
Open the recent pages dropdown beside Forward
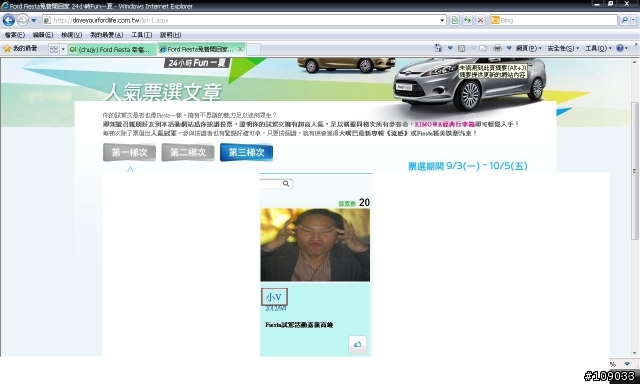click(x=34, y=20)
